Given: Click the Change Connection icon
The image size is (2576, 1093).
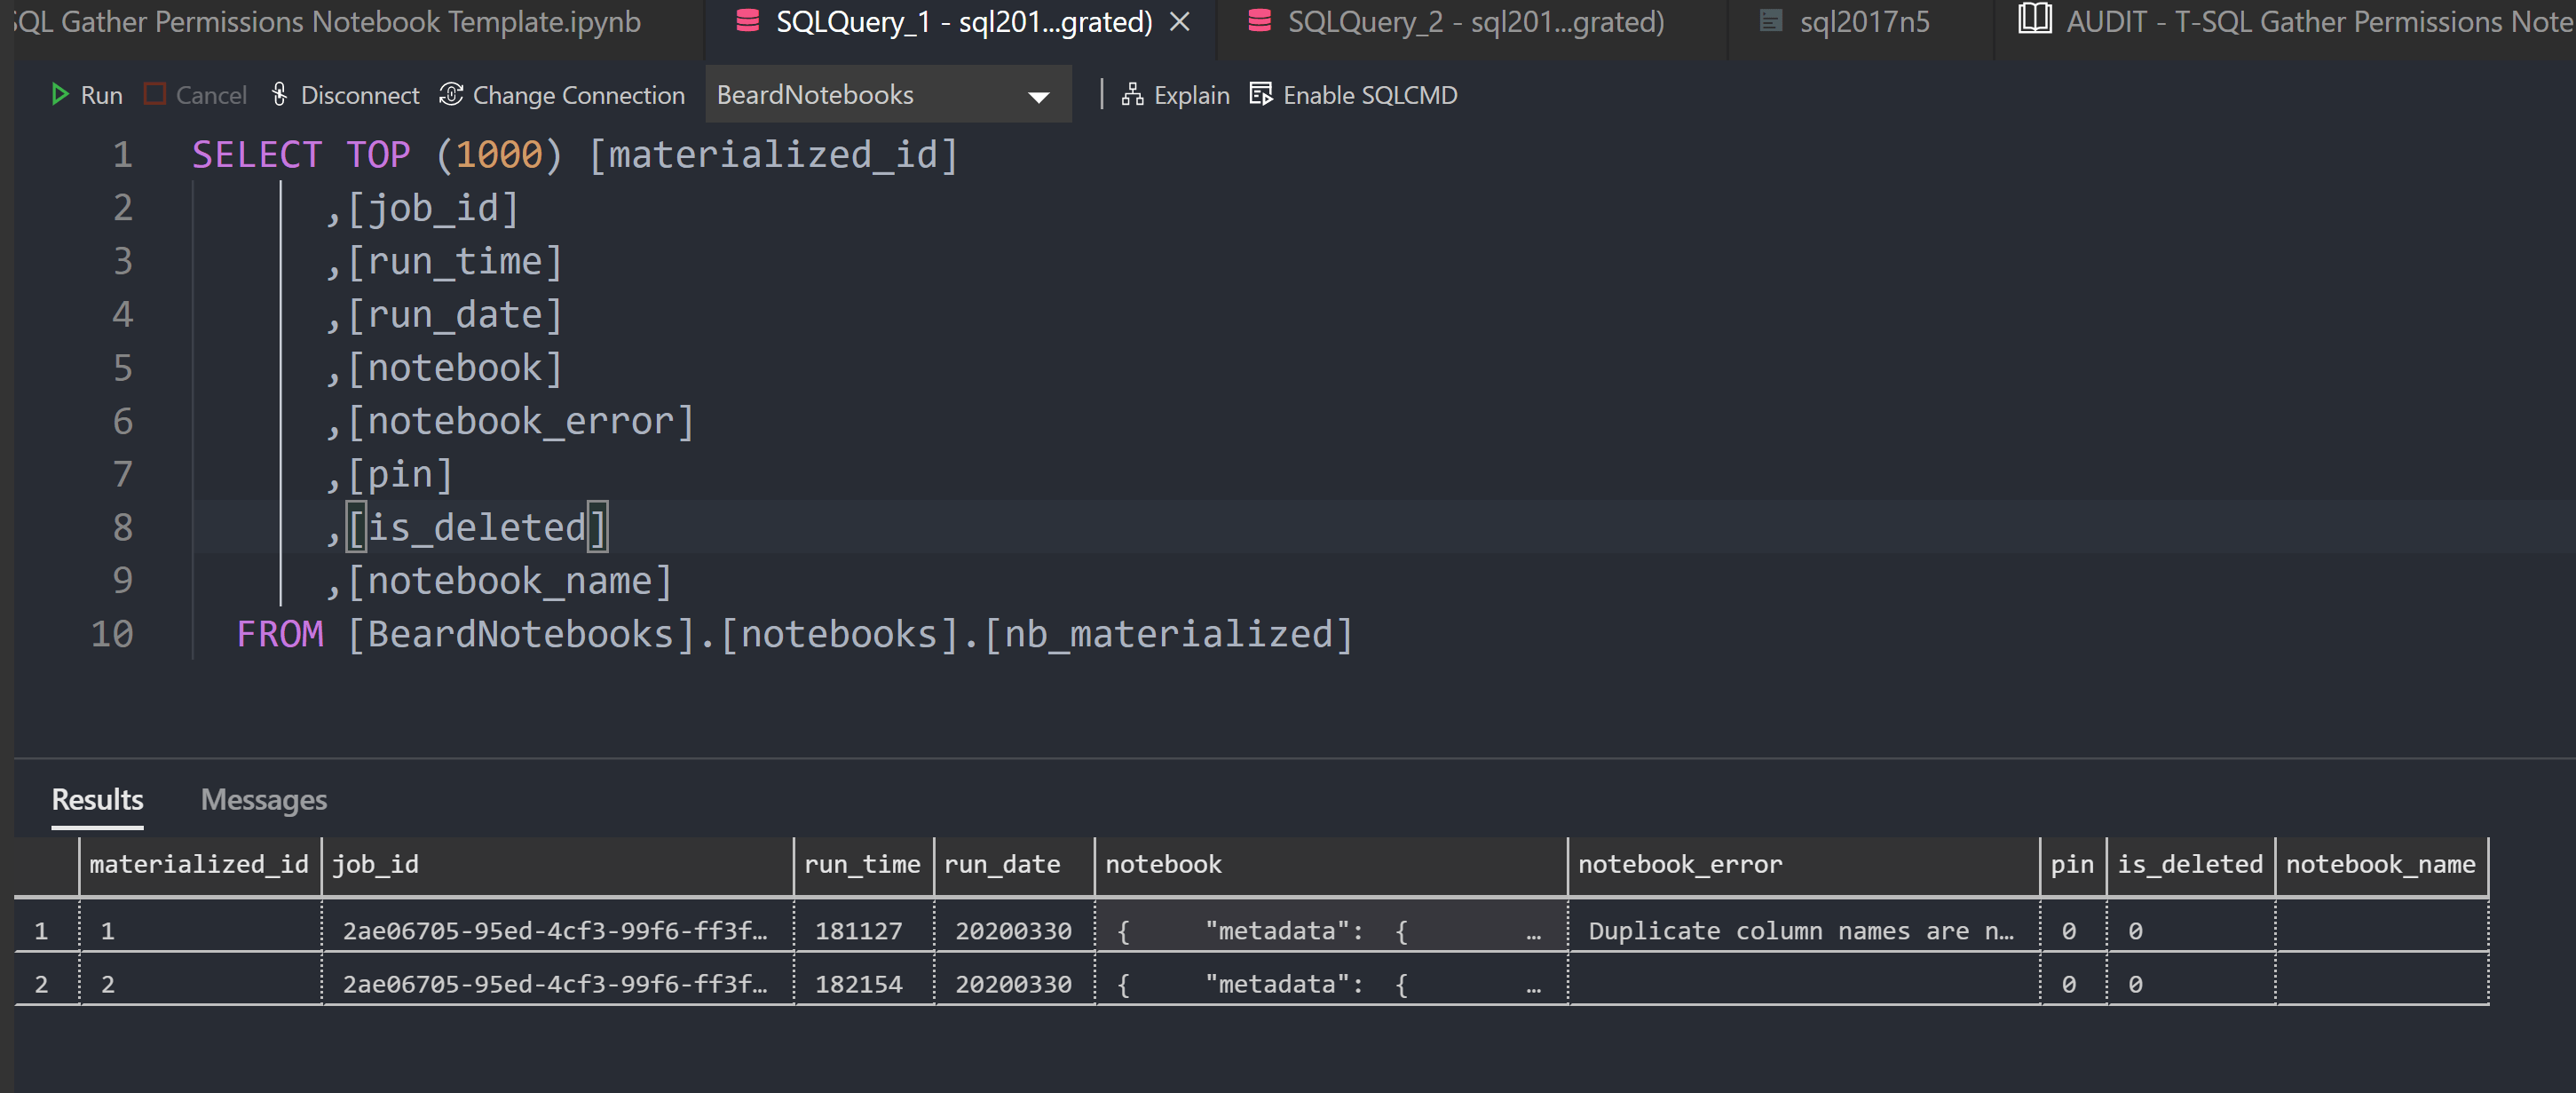Looking at the screenshot, I should [452, 95].
